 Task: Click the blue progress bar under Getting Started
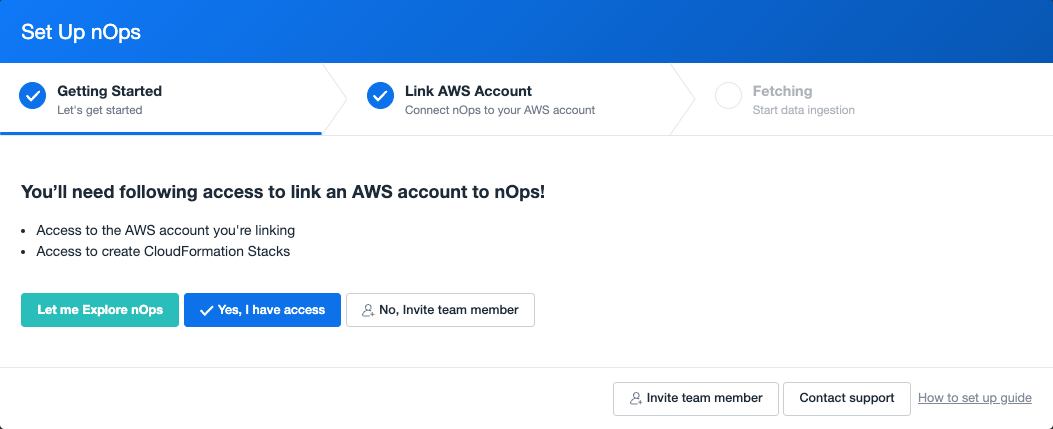click(161, 133)
